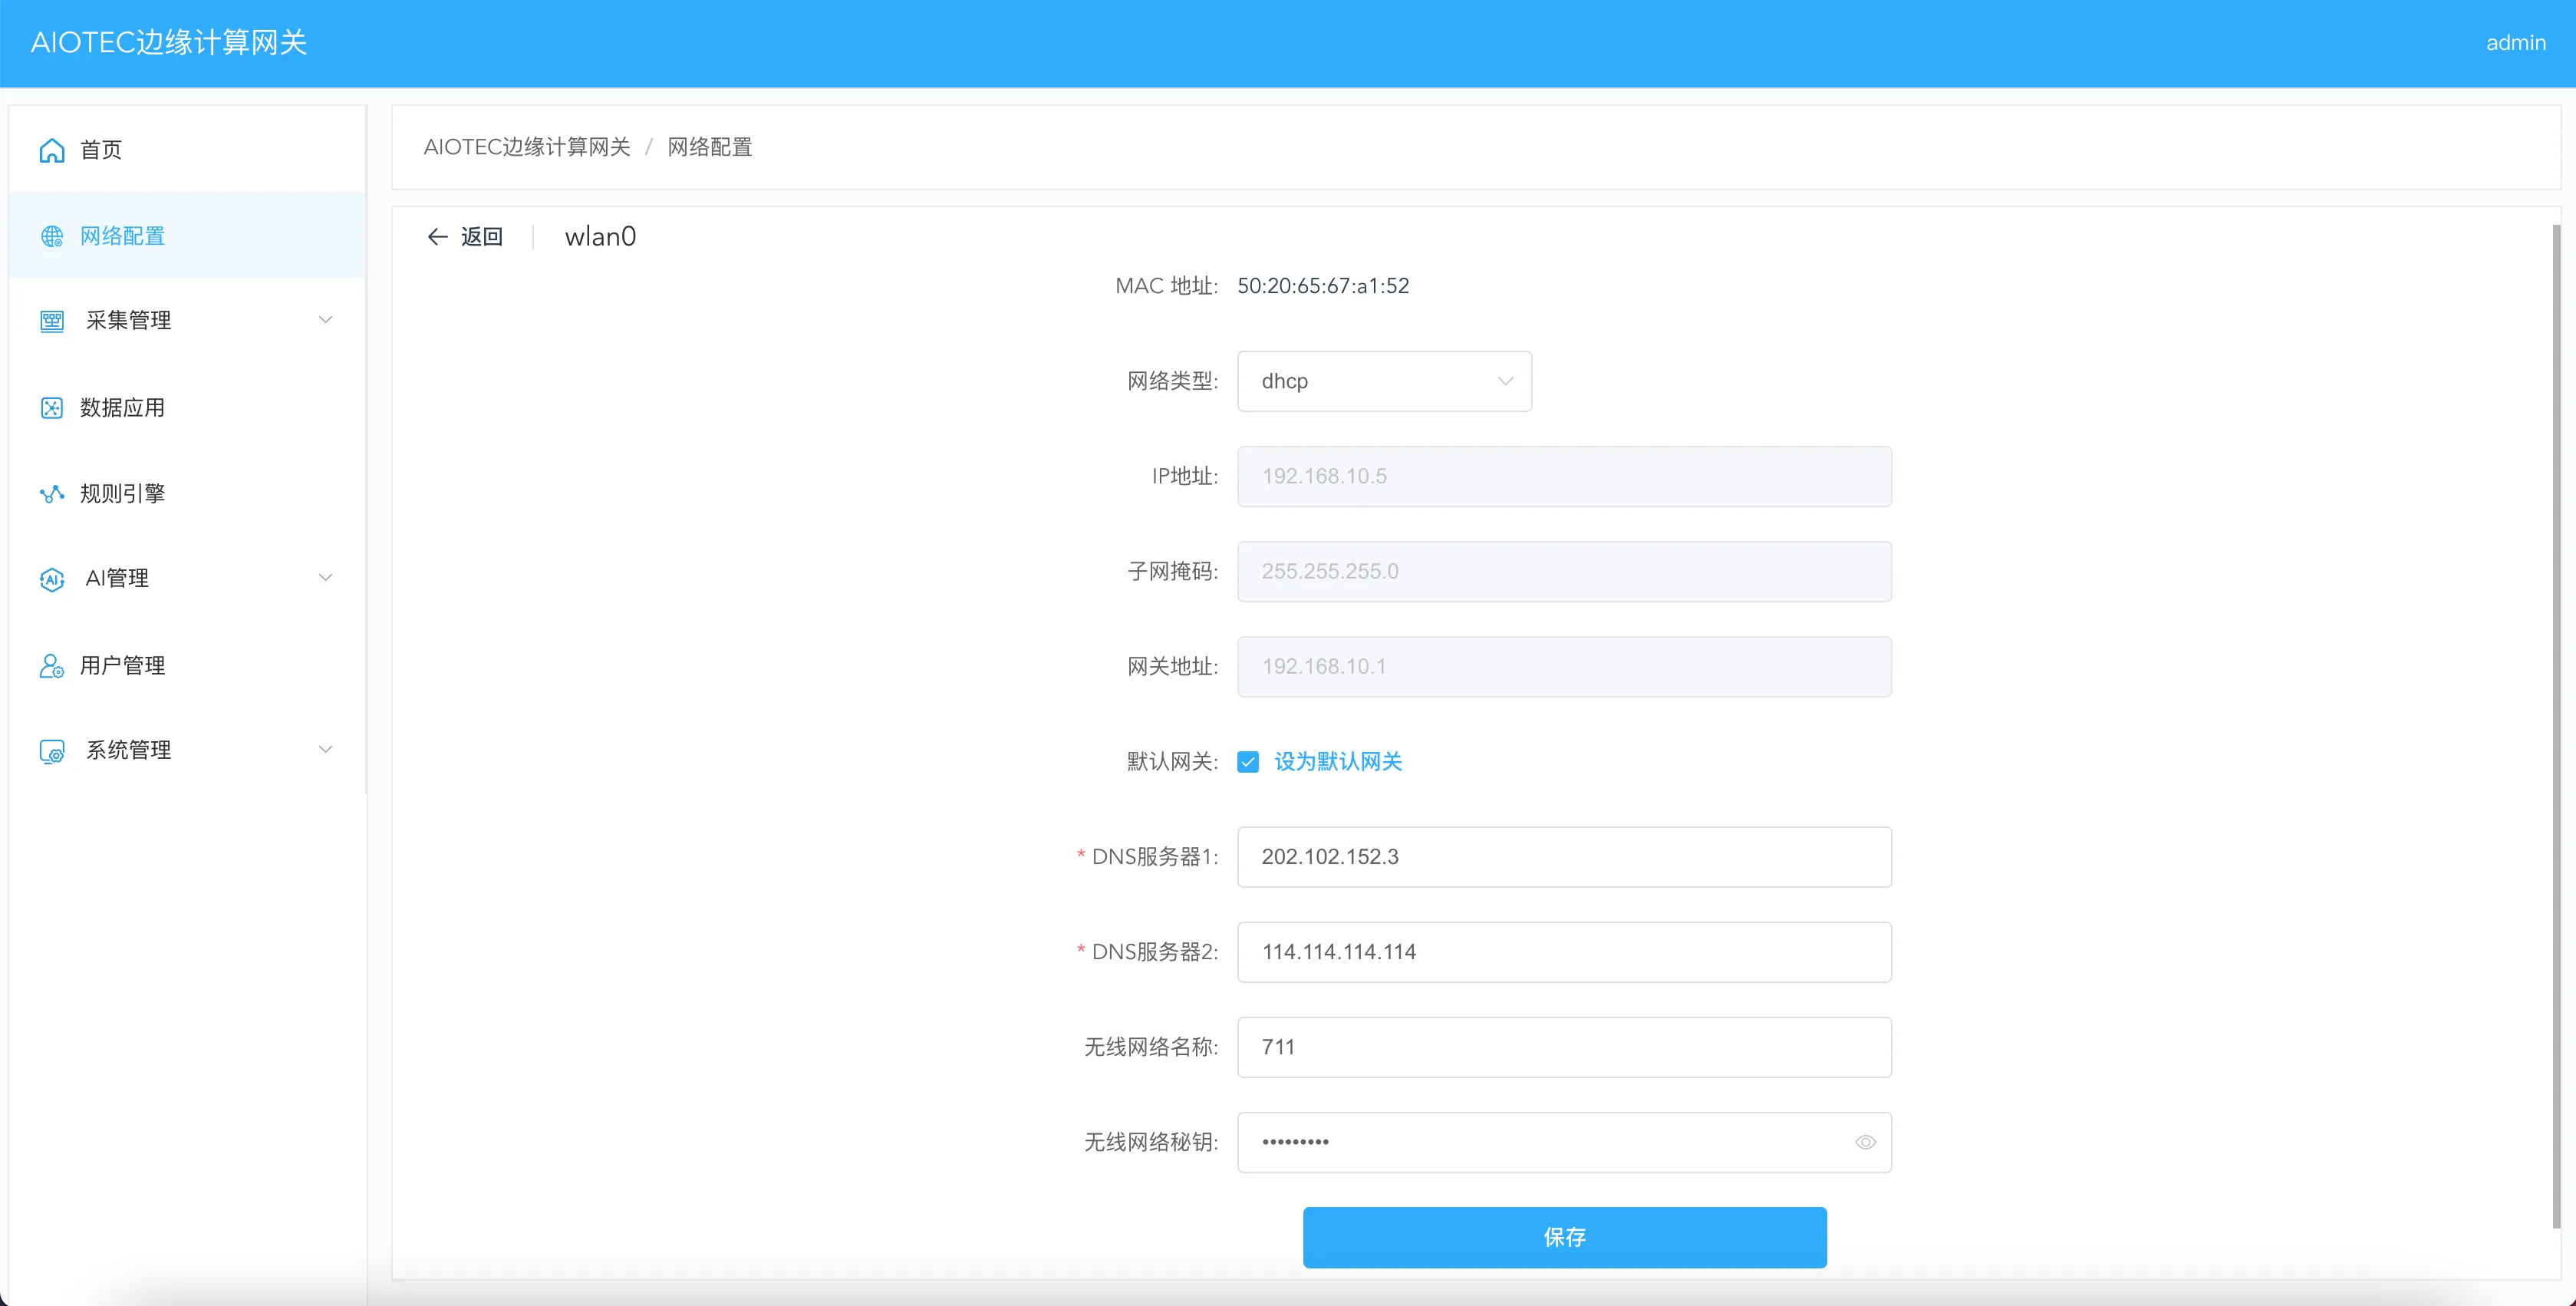The height and width of the screenshot is (1306, 2576).
Task: Click the back arrow next to 返回
Action: coord(437,237)
